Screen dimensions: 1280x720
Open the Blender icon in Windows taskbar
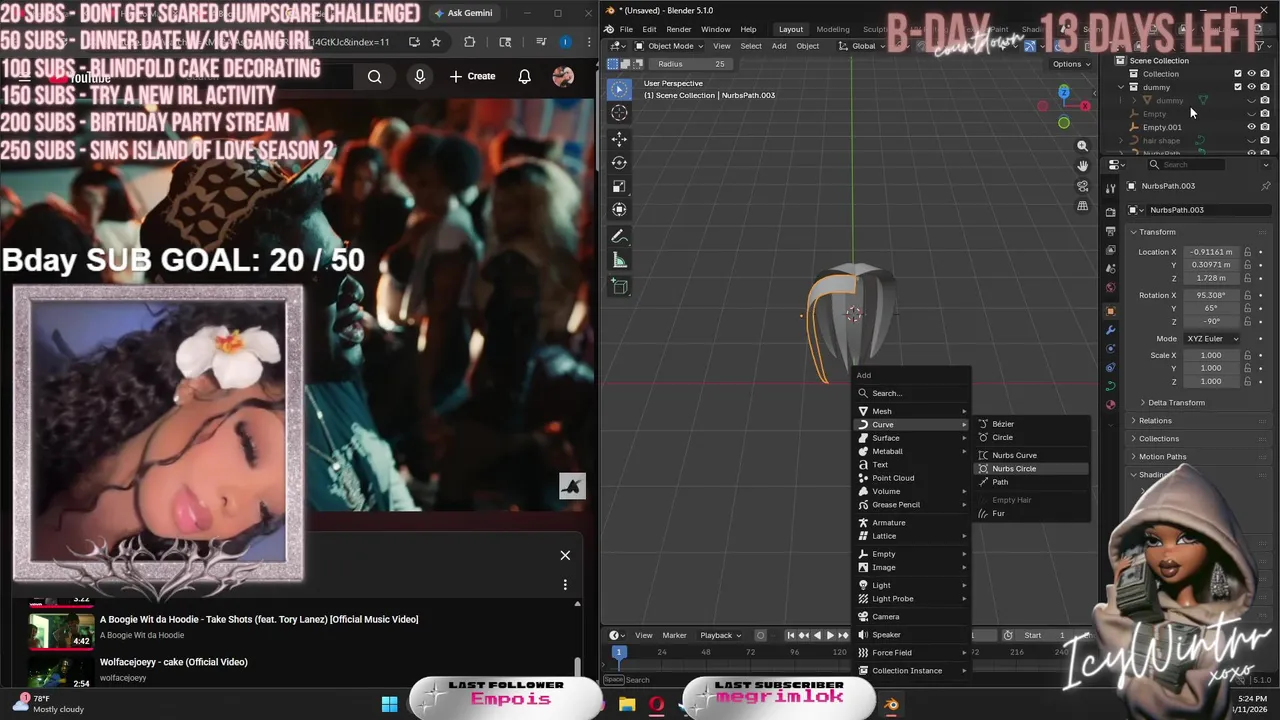click(x=891, y=704)
